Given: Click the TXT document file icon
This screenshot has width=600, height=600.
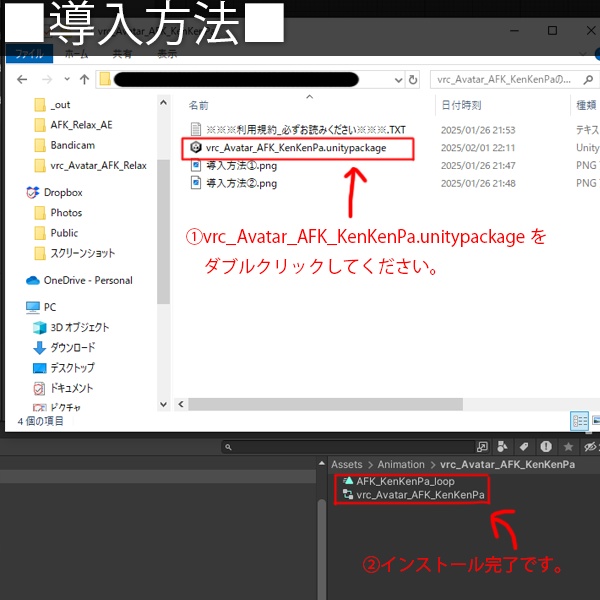Looking at the screenshot, I should (x=196, y=129).
